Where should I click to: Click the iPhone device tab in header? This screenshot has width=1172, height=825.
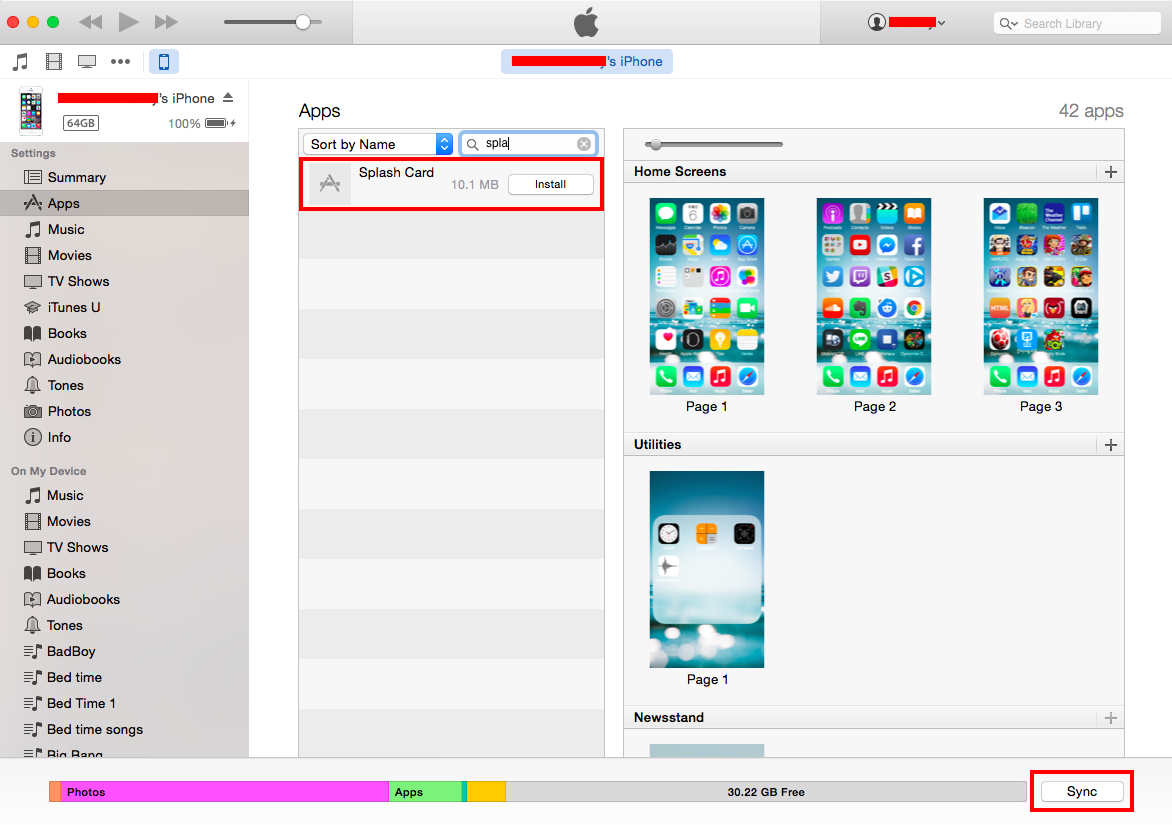[587, 61]
